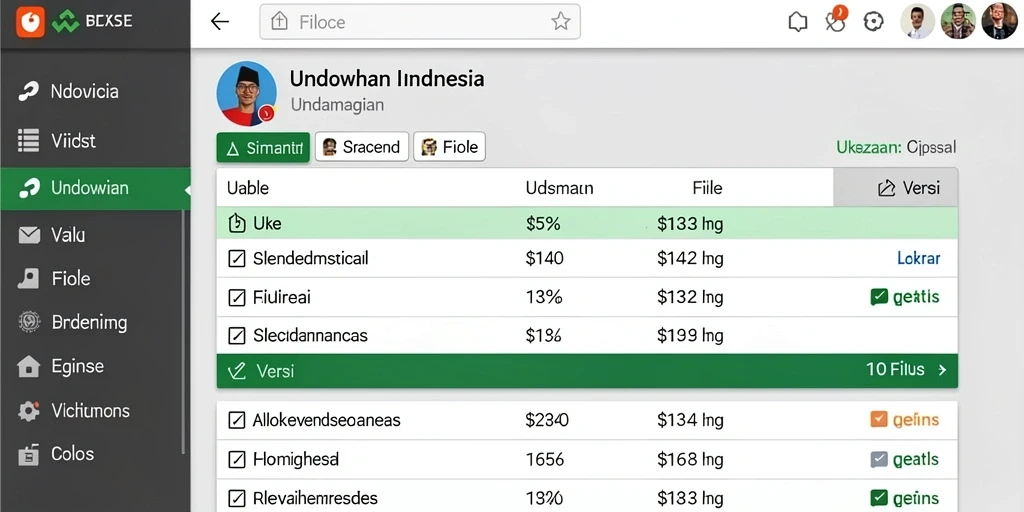Screen dimensions: 1024x512
Task: Bookmark page with the star icon
Action: pos(560,22)
